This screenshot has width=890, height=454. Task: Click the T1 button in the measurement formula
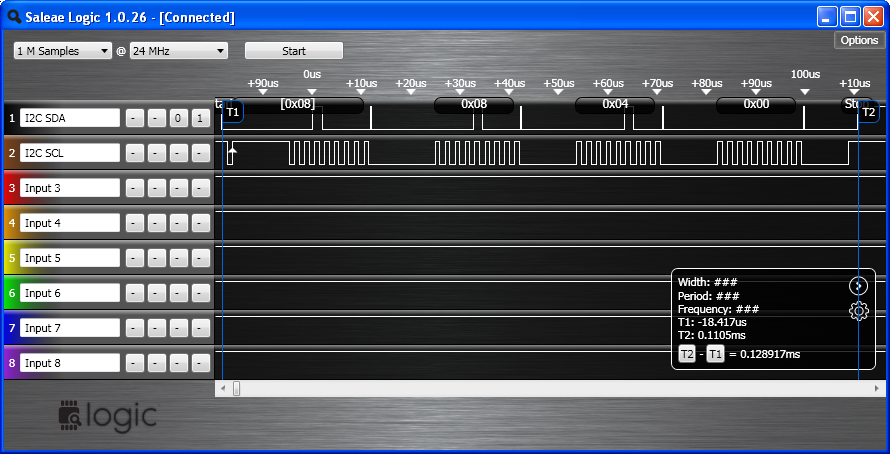click(715, 354)
